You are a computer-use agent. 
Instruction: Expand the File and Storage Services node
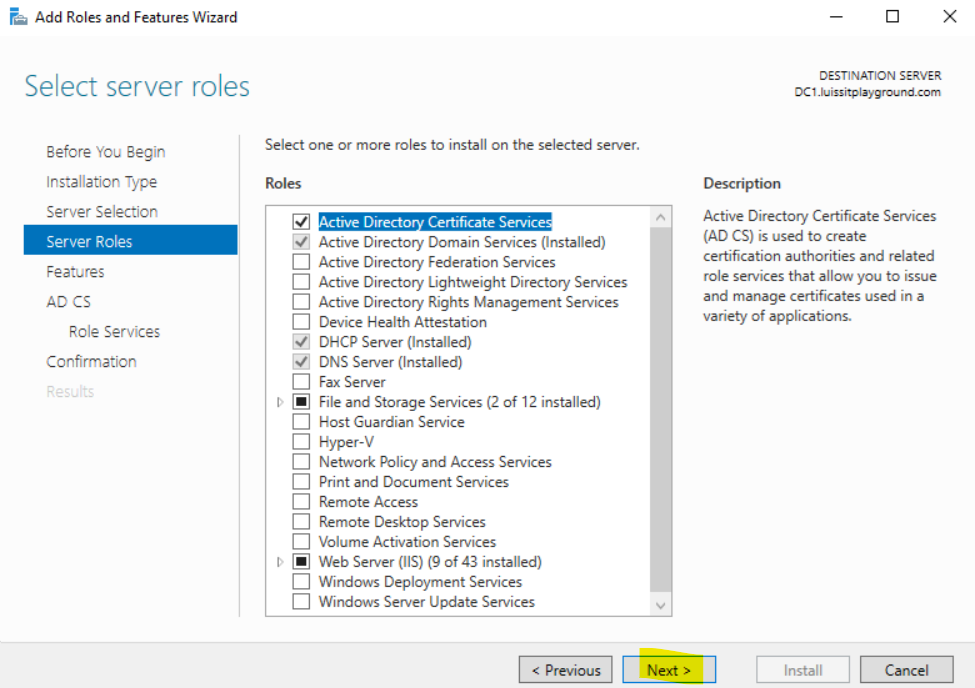tap(280, 402)
